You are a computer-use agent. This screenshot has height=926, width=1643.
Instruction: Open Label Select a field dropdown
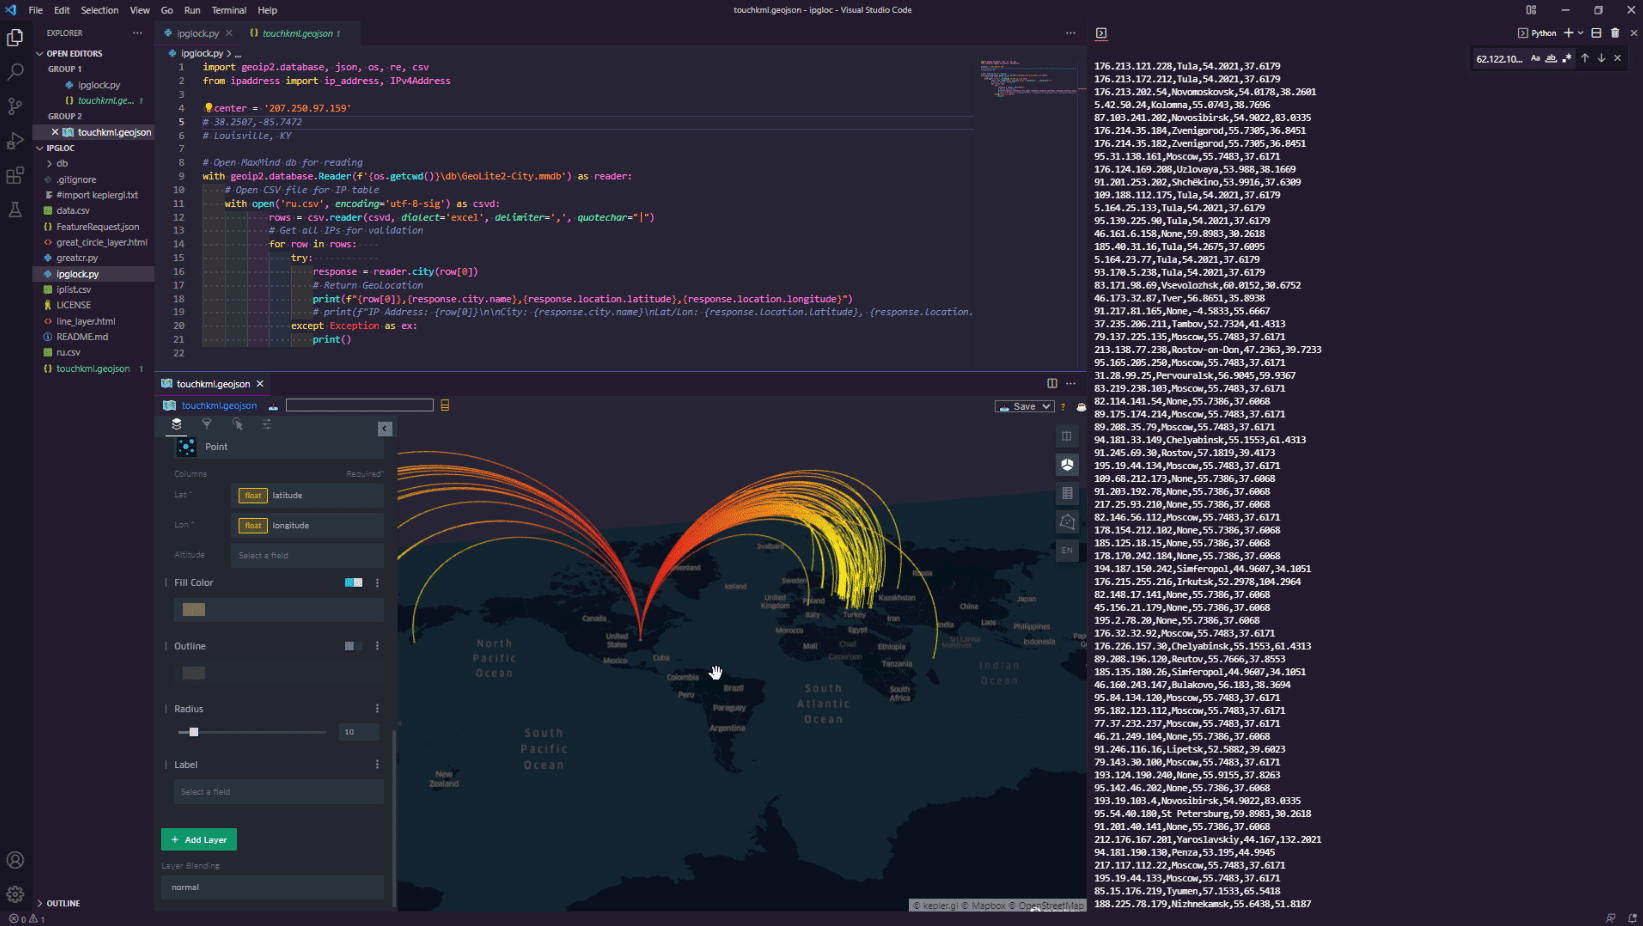pos(279,792)
